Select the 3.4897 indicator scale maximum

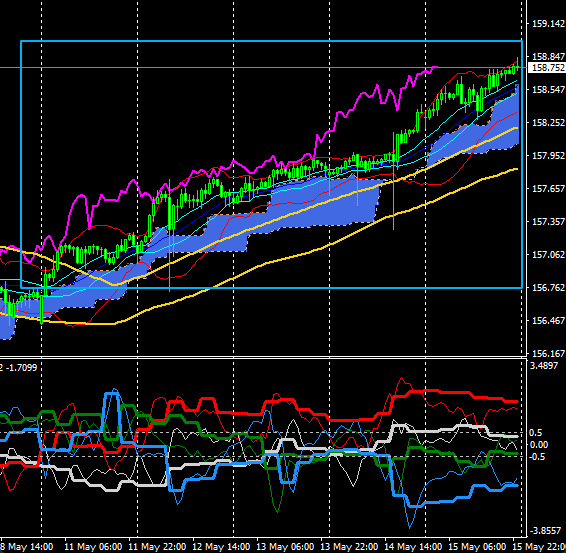point(543,366)
